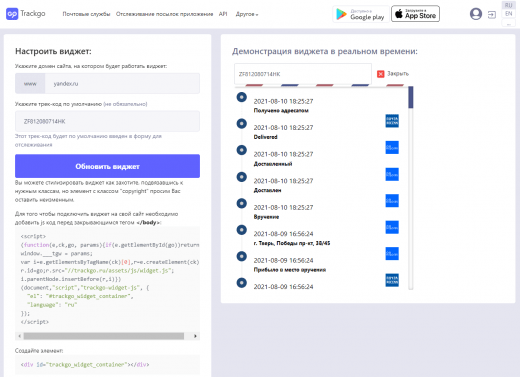Switch site language to EN
Image resolution: width=520 pixels, height=377 pixels.
[508, 14]
